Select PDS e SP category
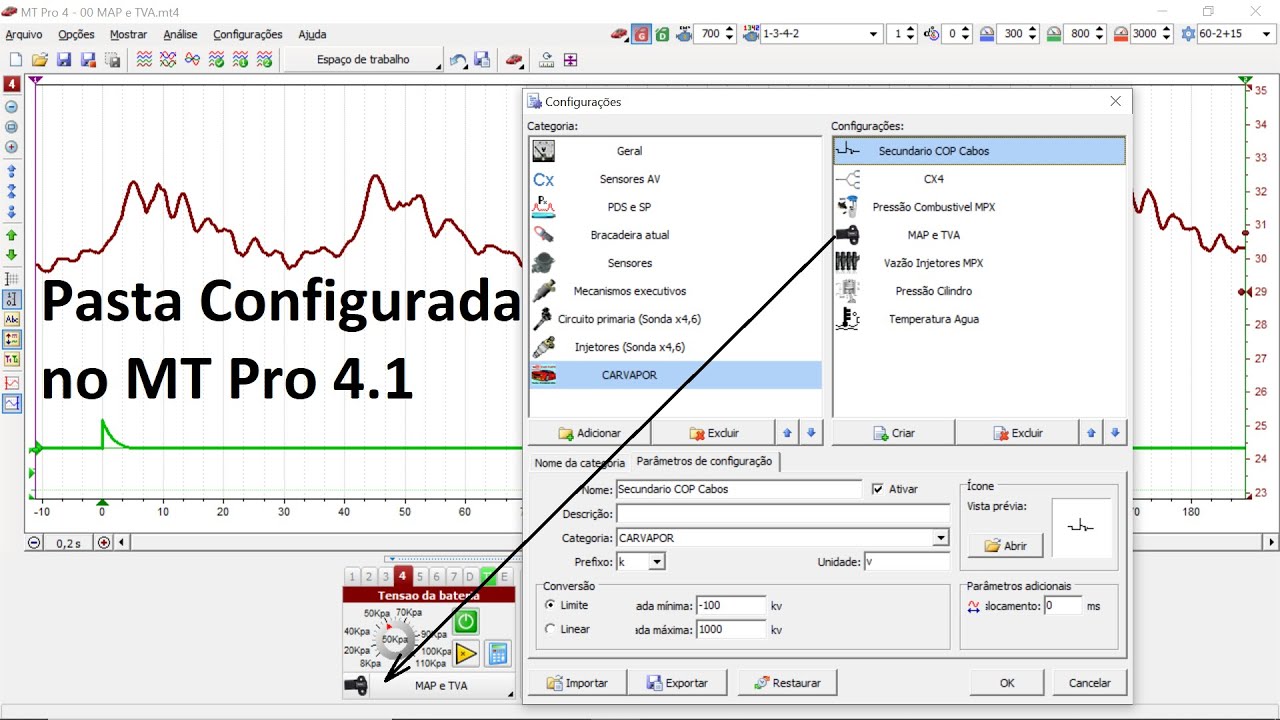 [675, 207]
